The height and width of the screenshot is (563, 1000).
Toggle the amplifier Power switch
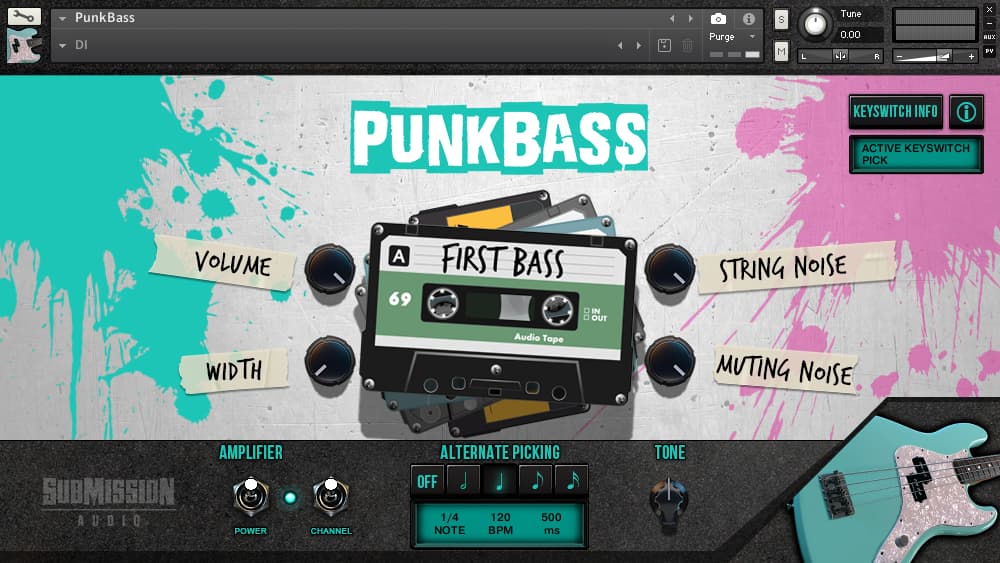[250, 497]
